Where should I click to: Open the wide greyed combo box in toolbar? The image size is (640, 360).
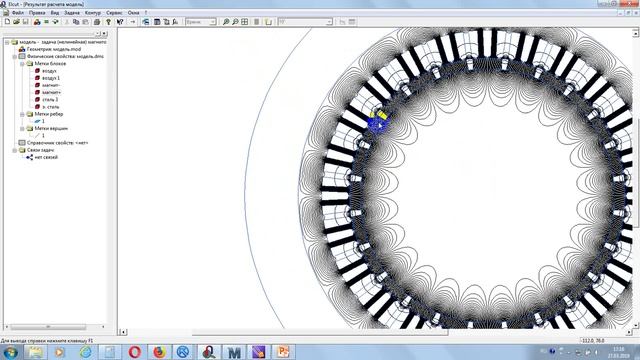pyautogui.click(x=305, y=22)
